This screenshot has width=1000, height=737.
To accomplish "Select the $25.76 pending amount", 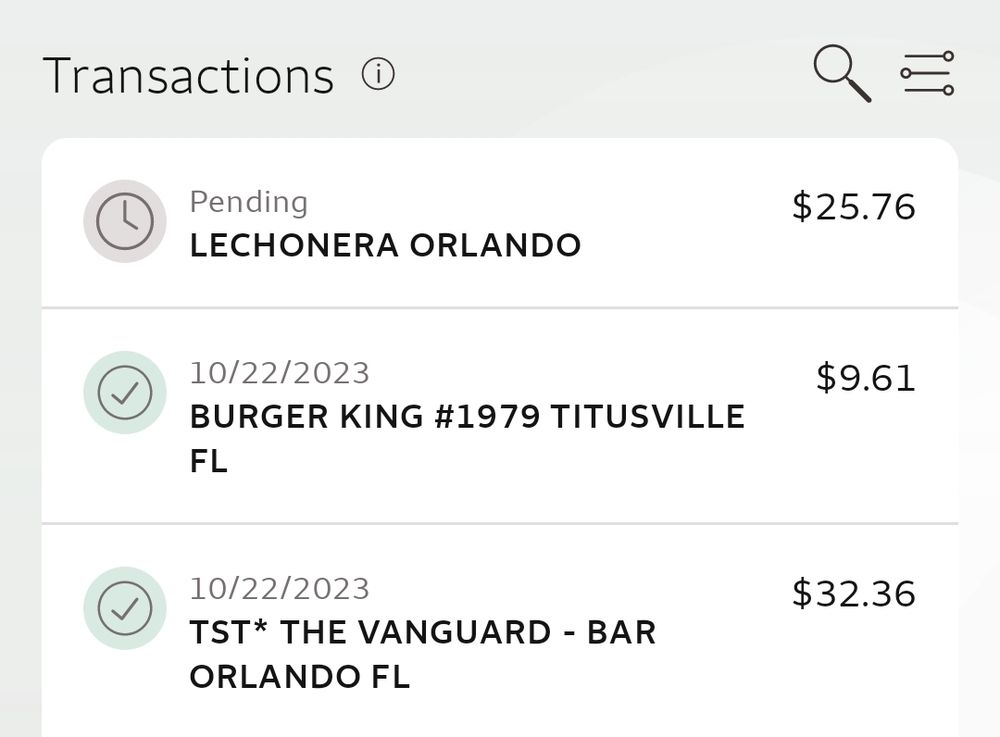I will (853, 207).
